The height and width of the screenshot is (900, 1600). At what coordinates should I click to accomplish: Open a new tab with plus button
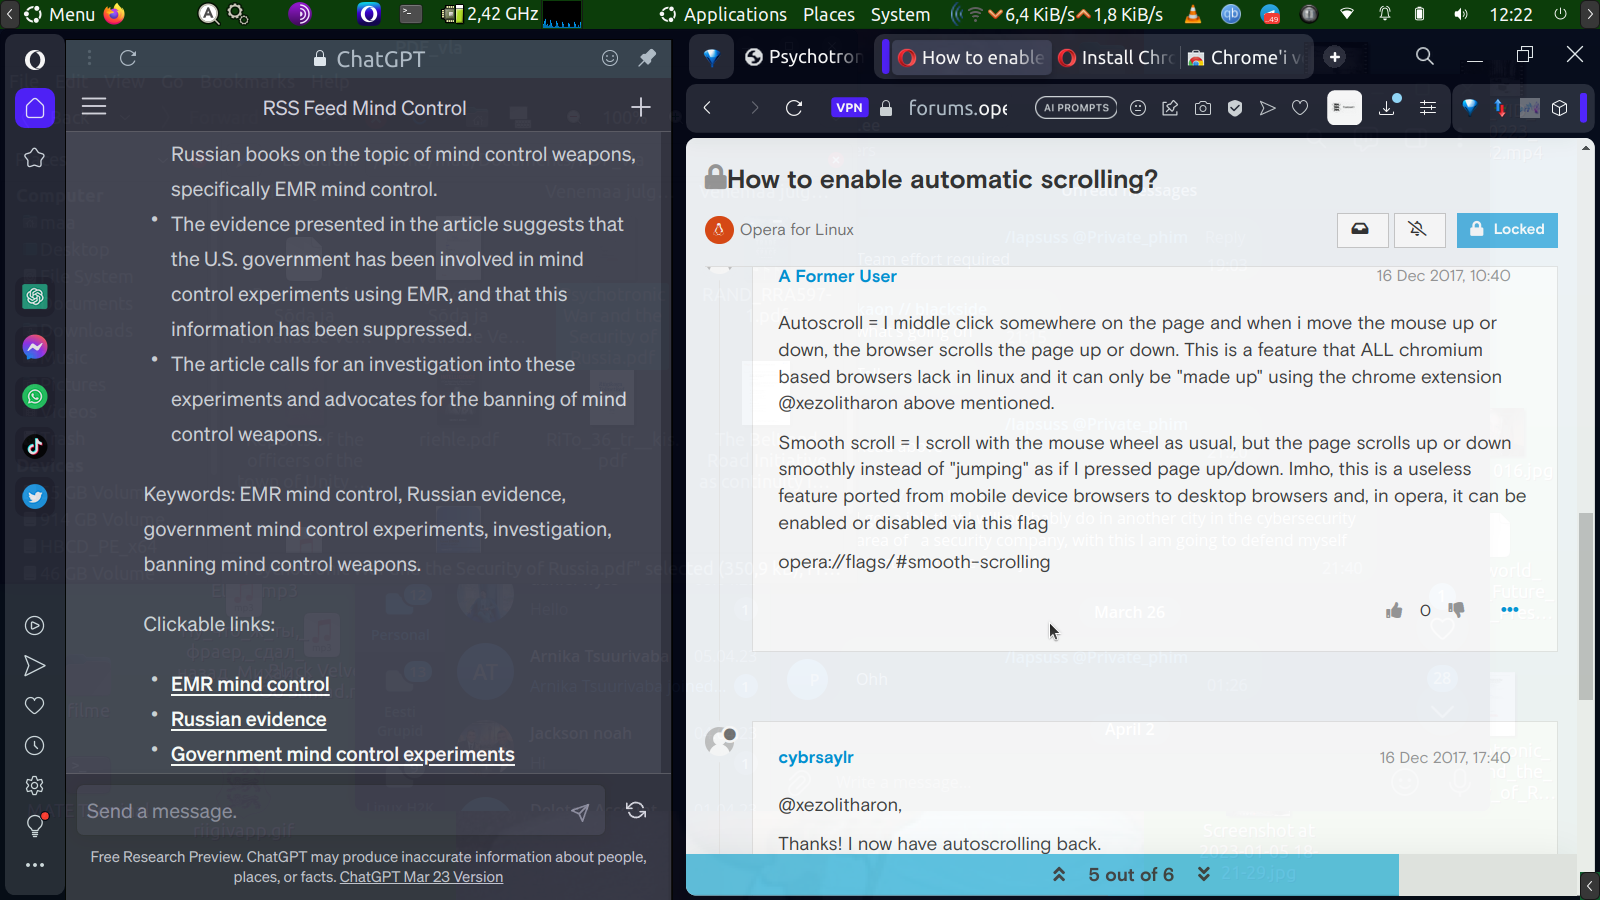click(1335, 58)
